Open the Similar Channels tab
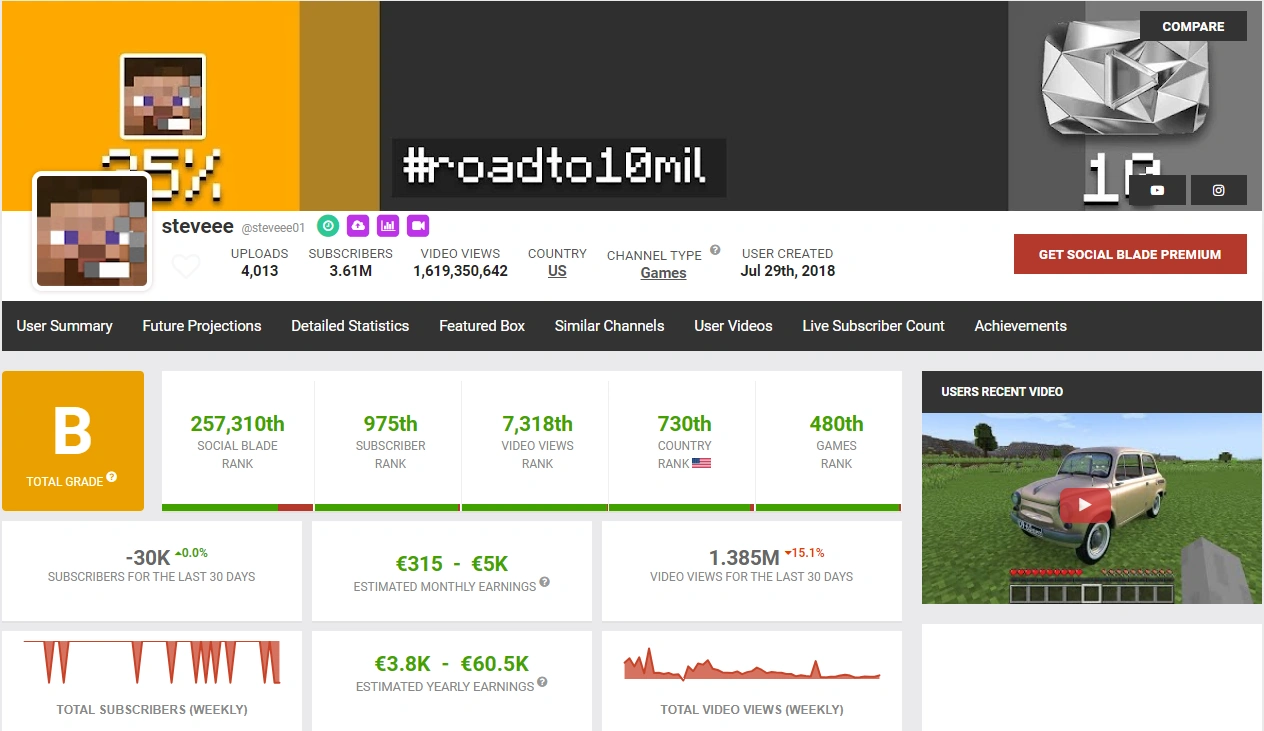The image size is (1264, 731). 610,326
